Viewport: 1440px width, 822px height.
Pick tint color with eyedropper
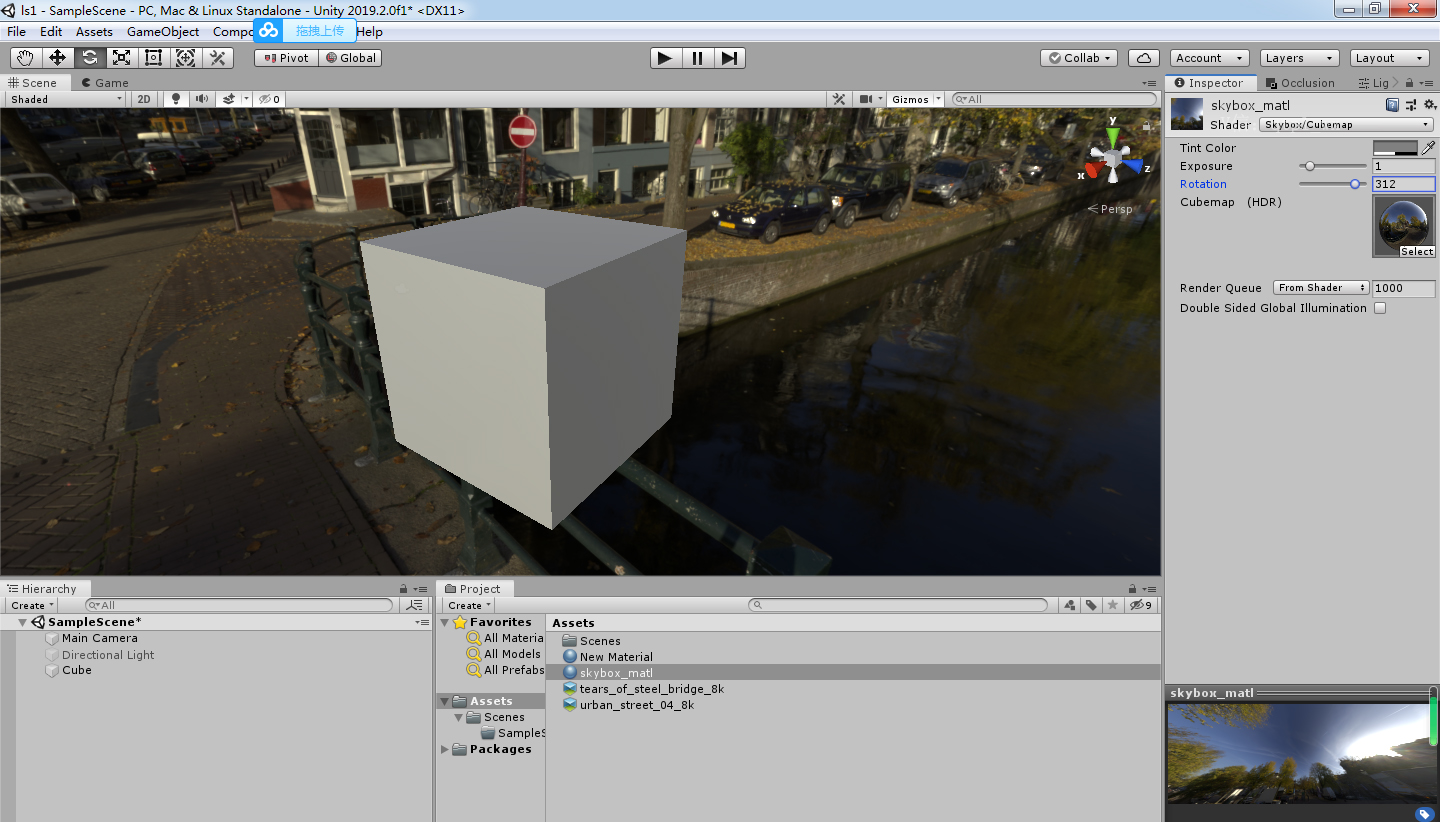(1428, 148)
